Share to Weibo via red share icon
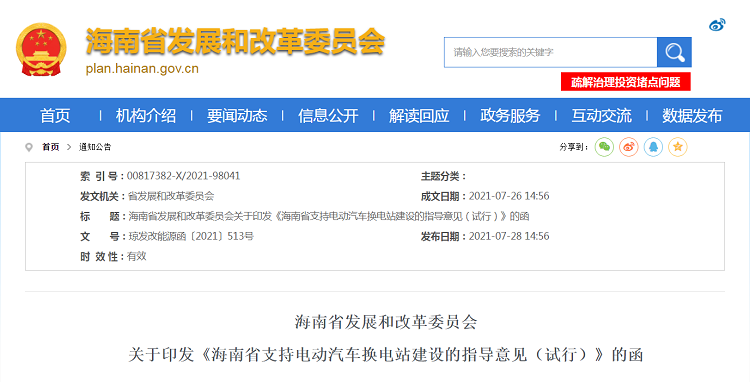Image resolution: width=750 pixels, height=382 pixels. click(x=629, y=147)
